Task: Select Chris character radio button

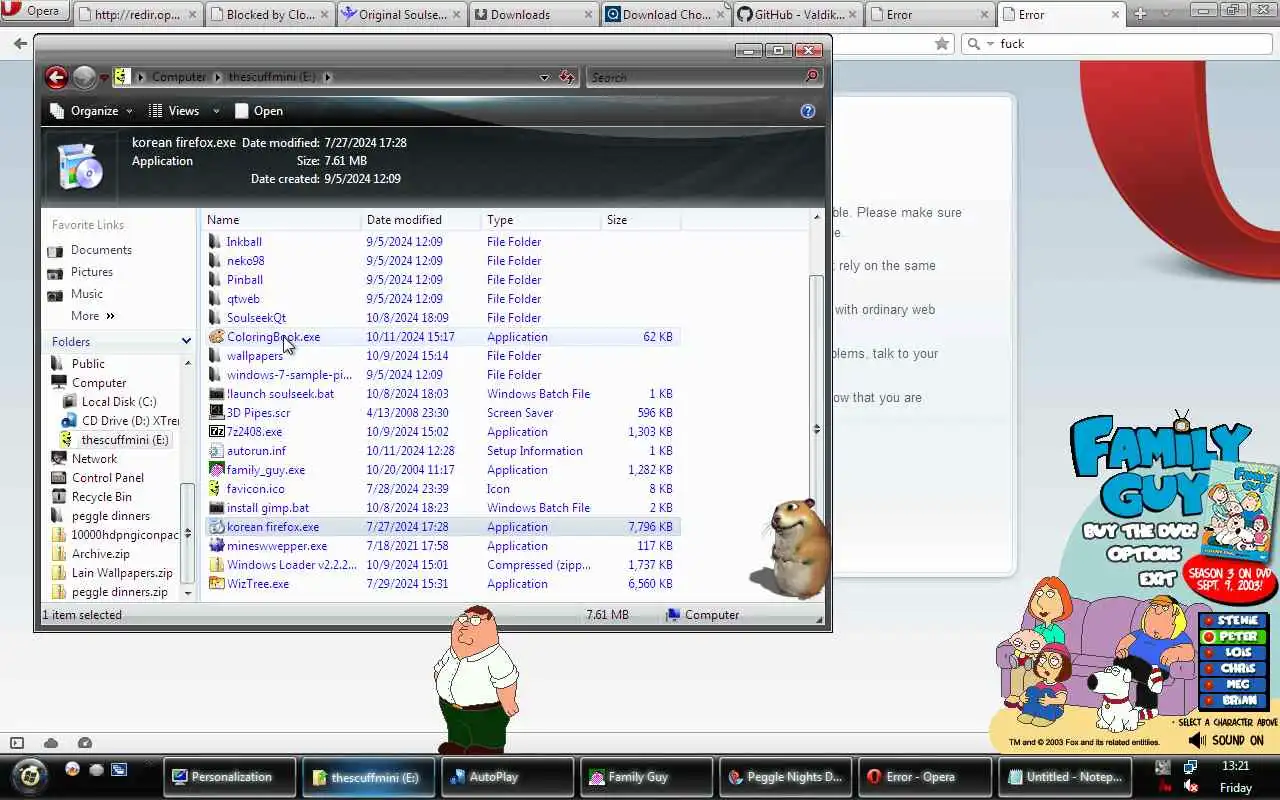Action: coord(1209,669)
